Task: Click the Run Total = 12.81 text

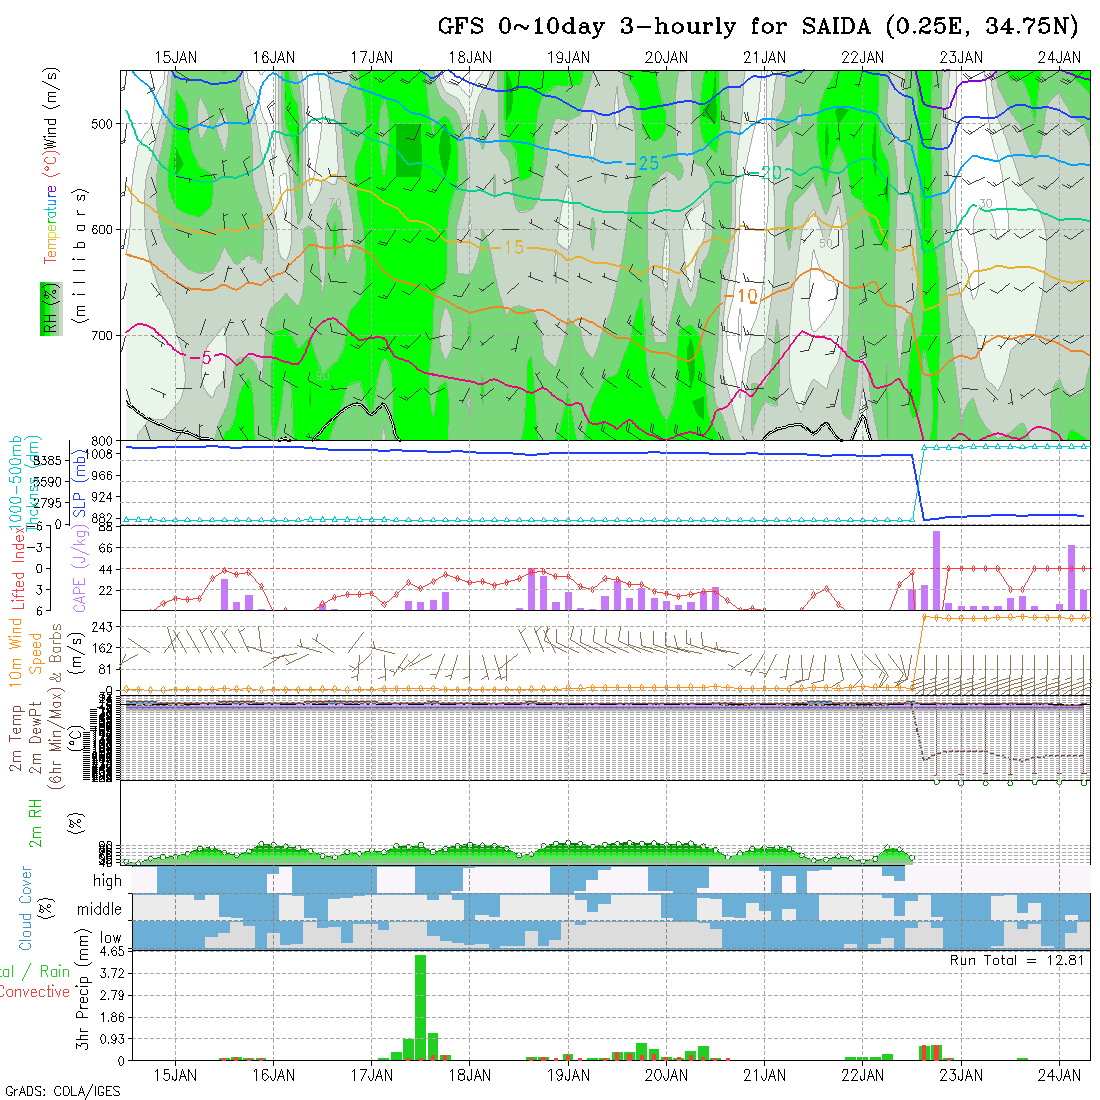Action: pos(1017,960)
